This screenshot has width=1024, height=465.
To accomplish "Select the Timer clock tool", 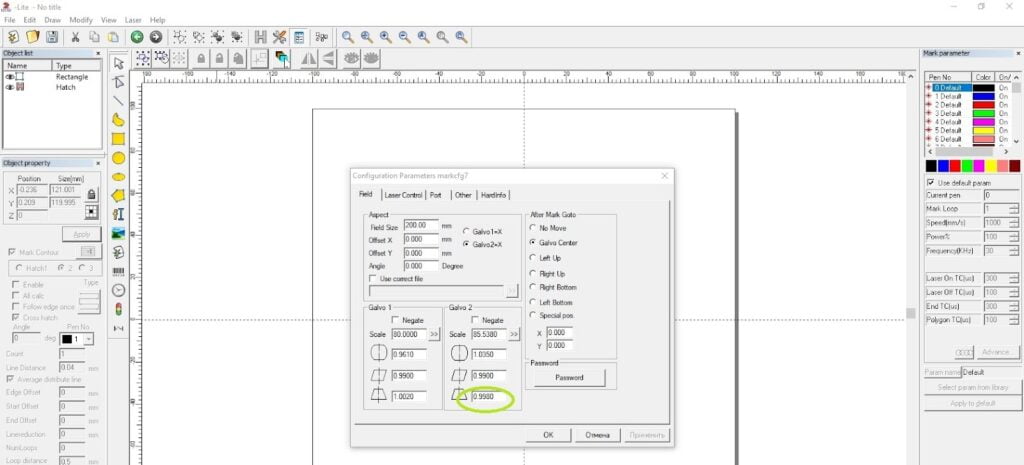I will pyautogui.click(x=118, y=290).
